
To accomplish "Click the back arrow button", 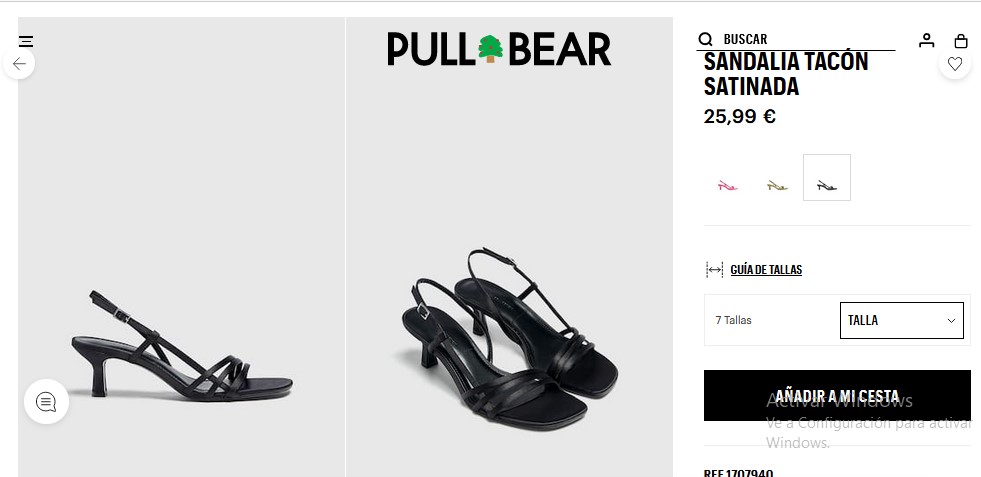I will point(19,64).
